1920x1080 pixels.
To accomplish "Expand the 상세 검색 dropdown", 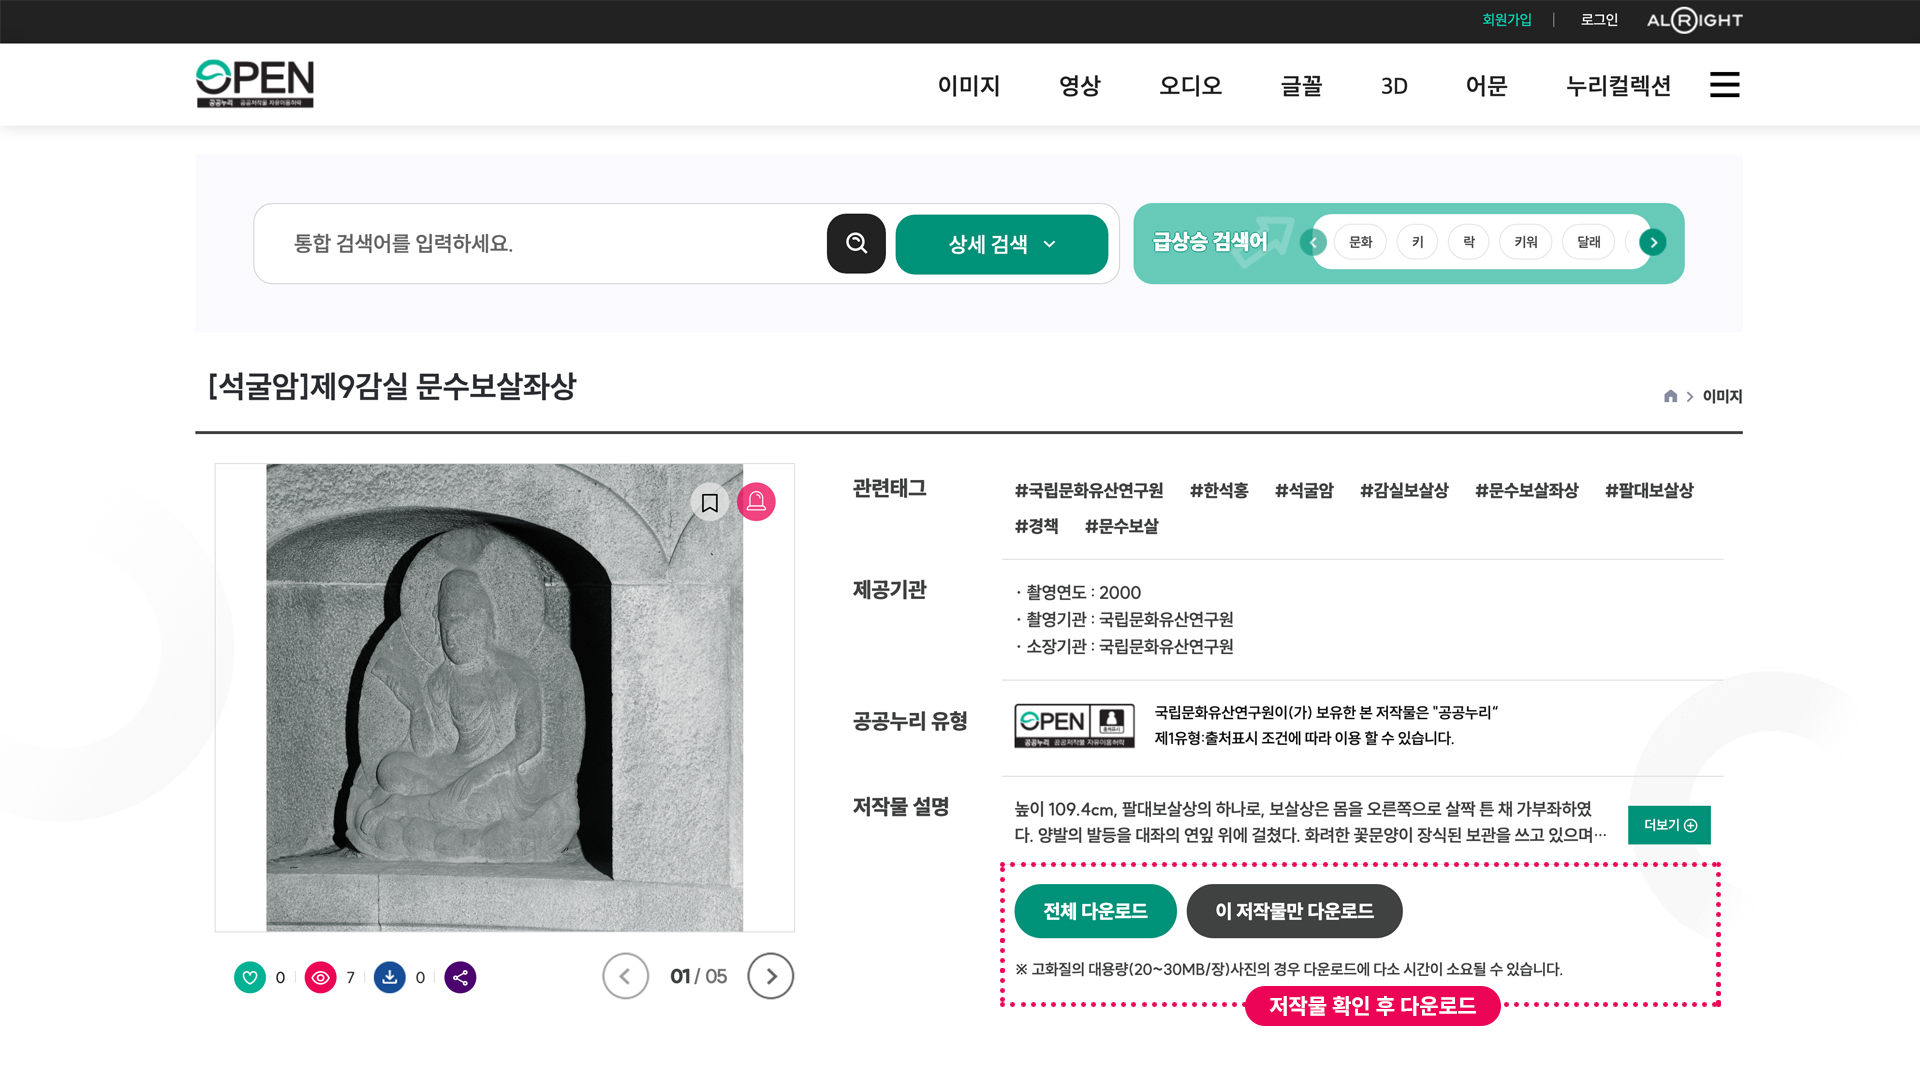I will tap(1002, 244).
